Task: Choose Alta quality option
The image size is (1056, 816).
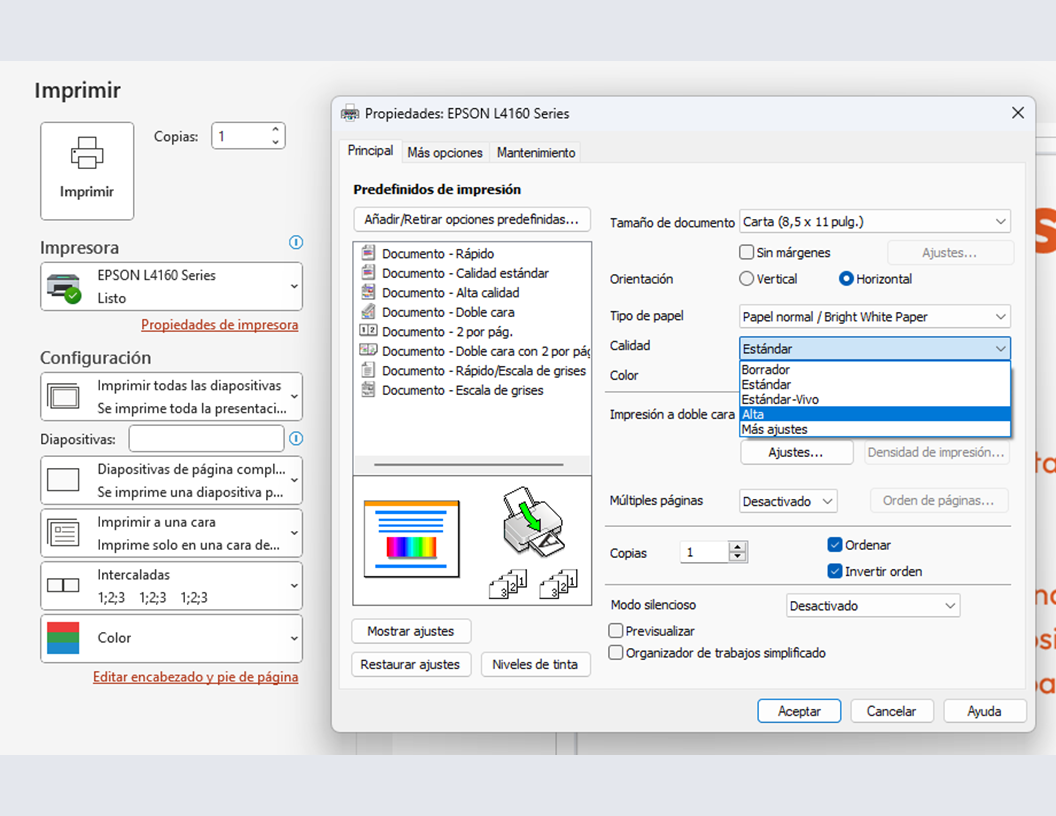Action: (875, 414)
